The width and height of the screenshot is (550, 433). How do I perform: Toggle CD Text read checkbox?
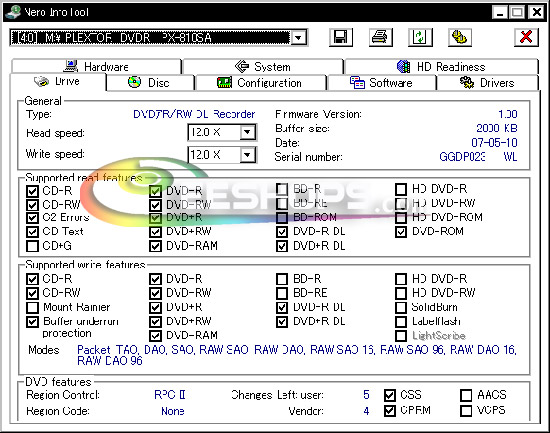(x=32, y=232)
